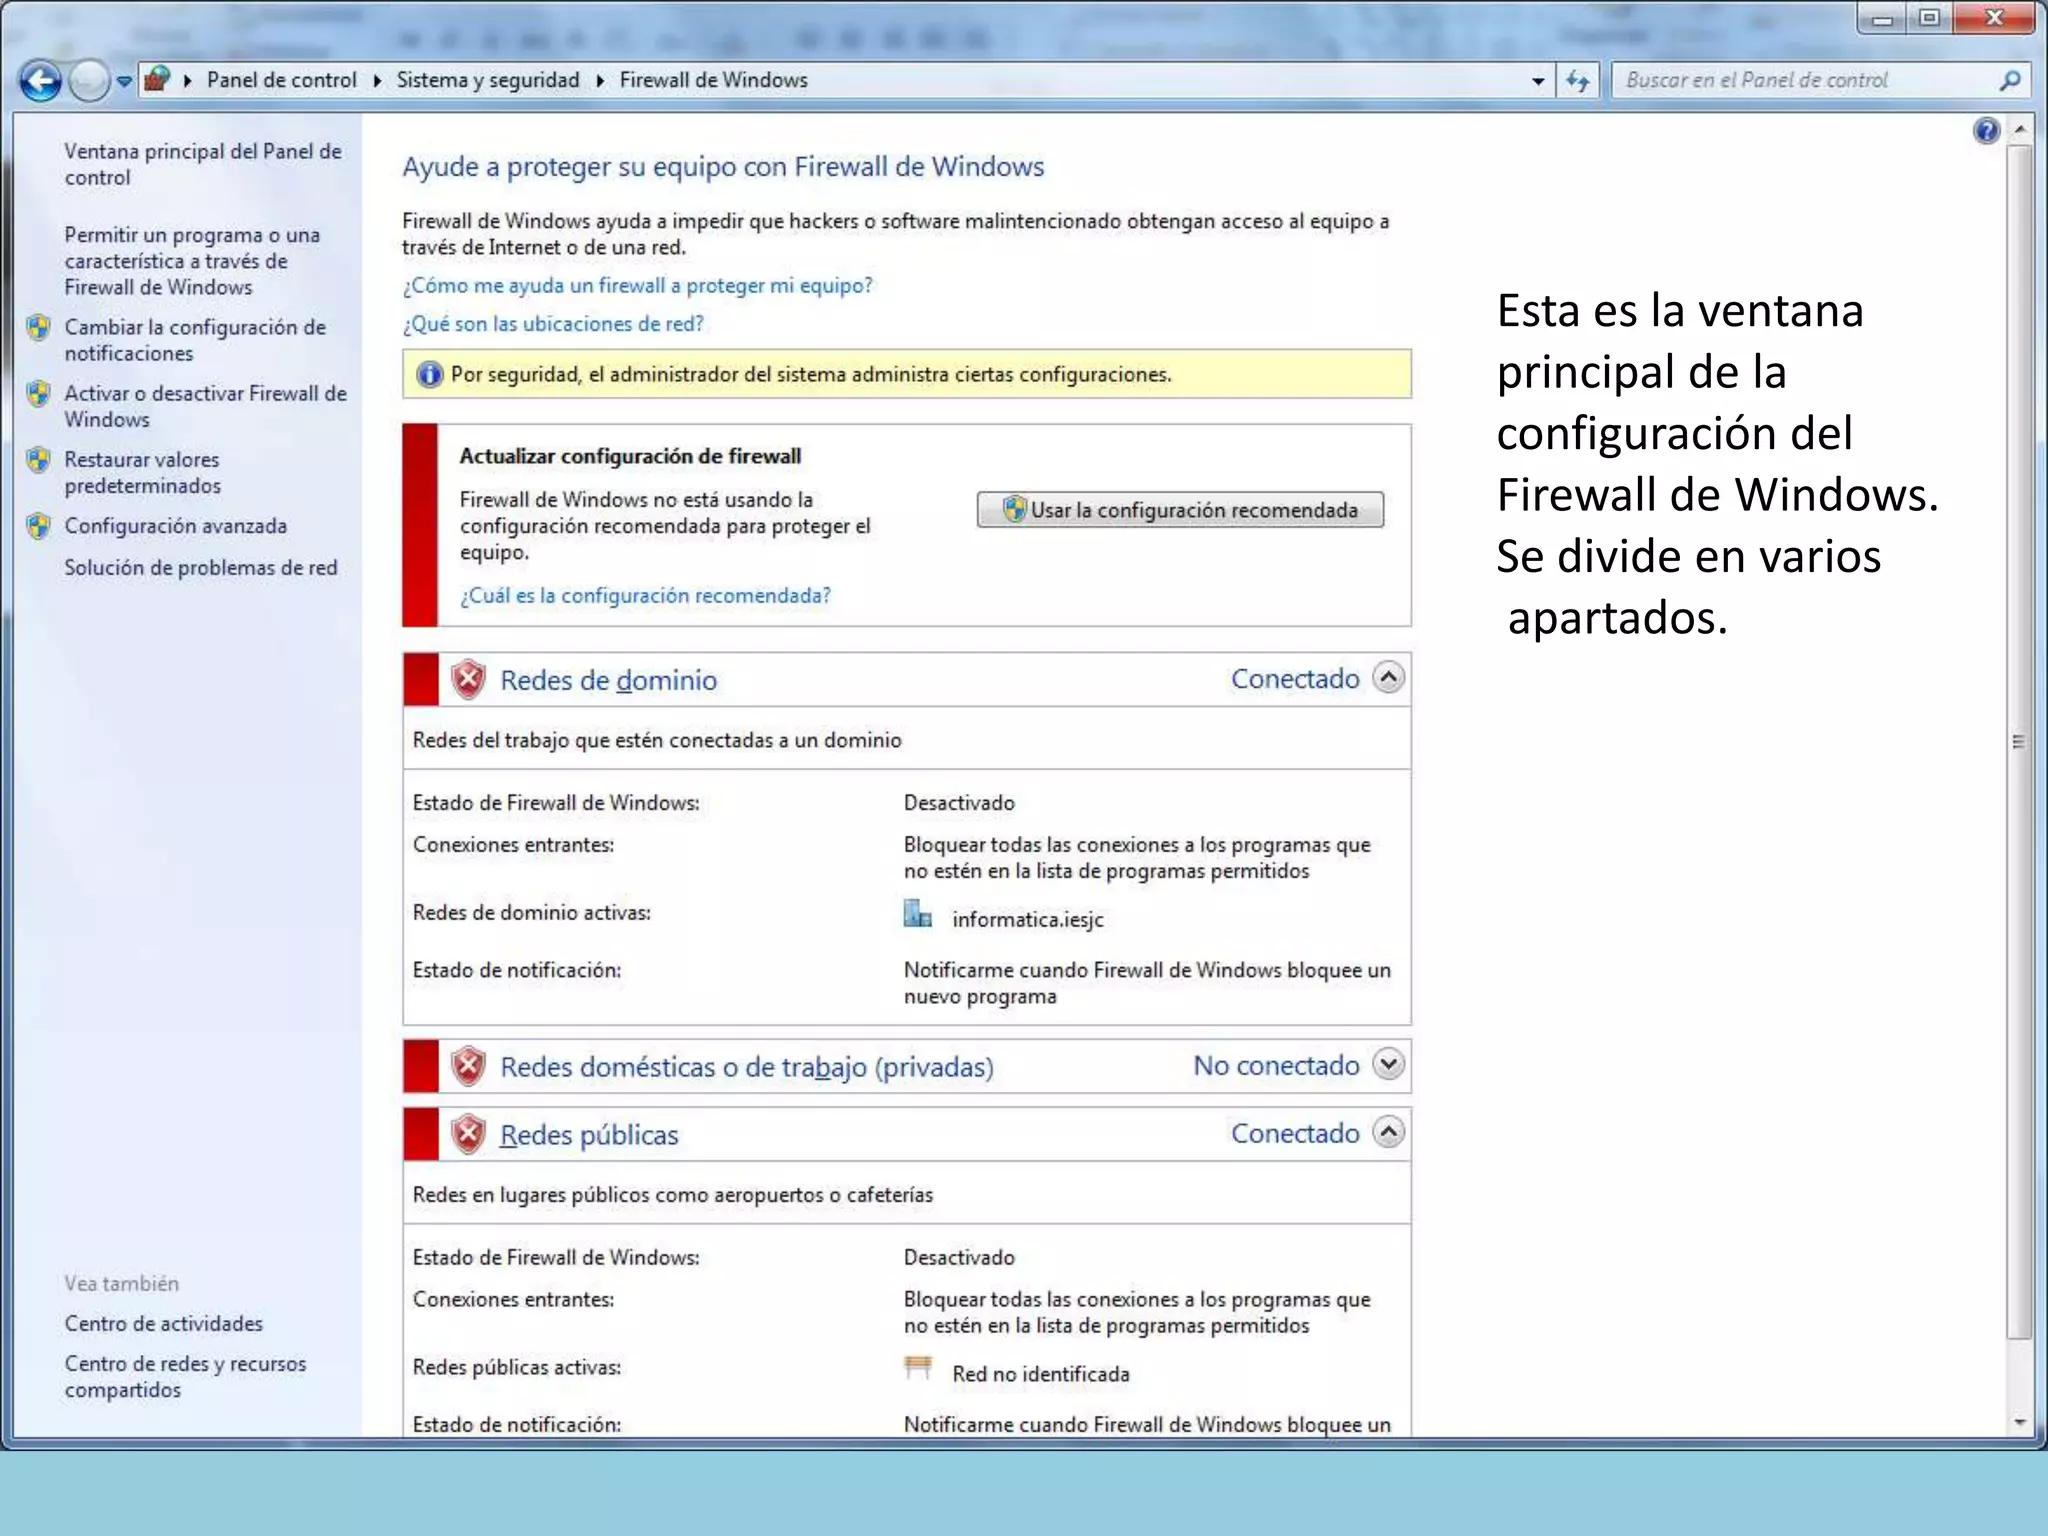
Task: Click the Redes públicas heading
Action: 589,1136
